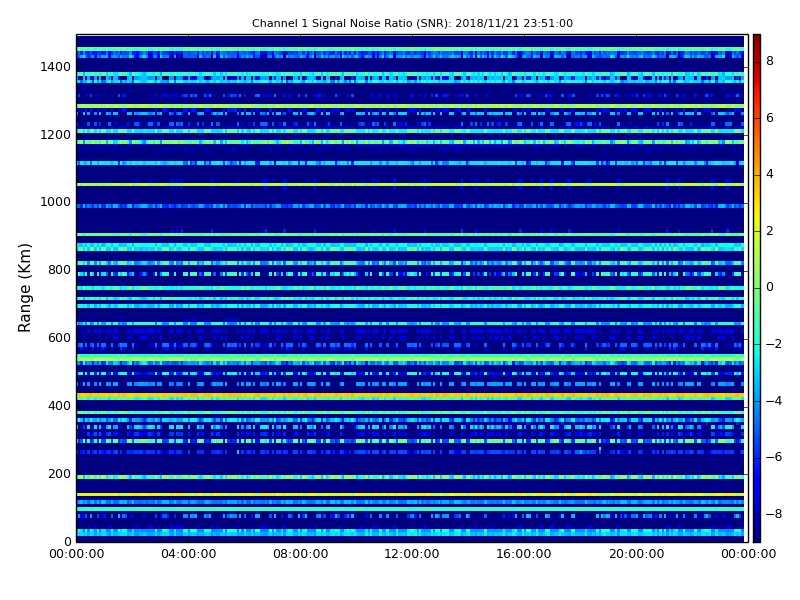Click the yellow SNR band near 1050 km
Screen dimensions: 800x600
coord(410,184)
